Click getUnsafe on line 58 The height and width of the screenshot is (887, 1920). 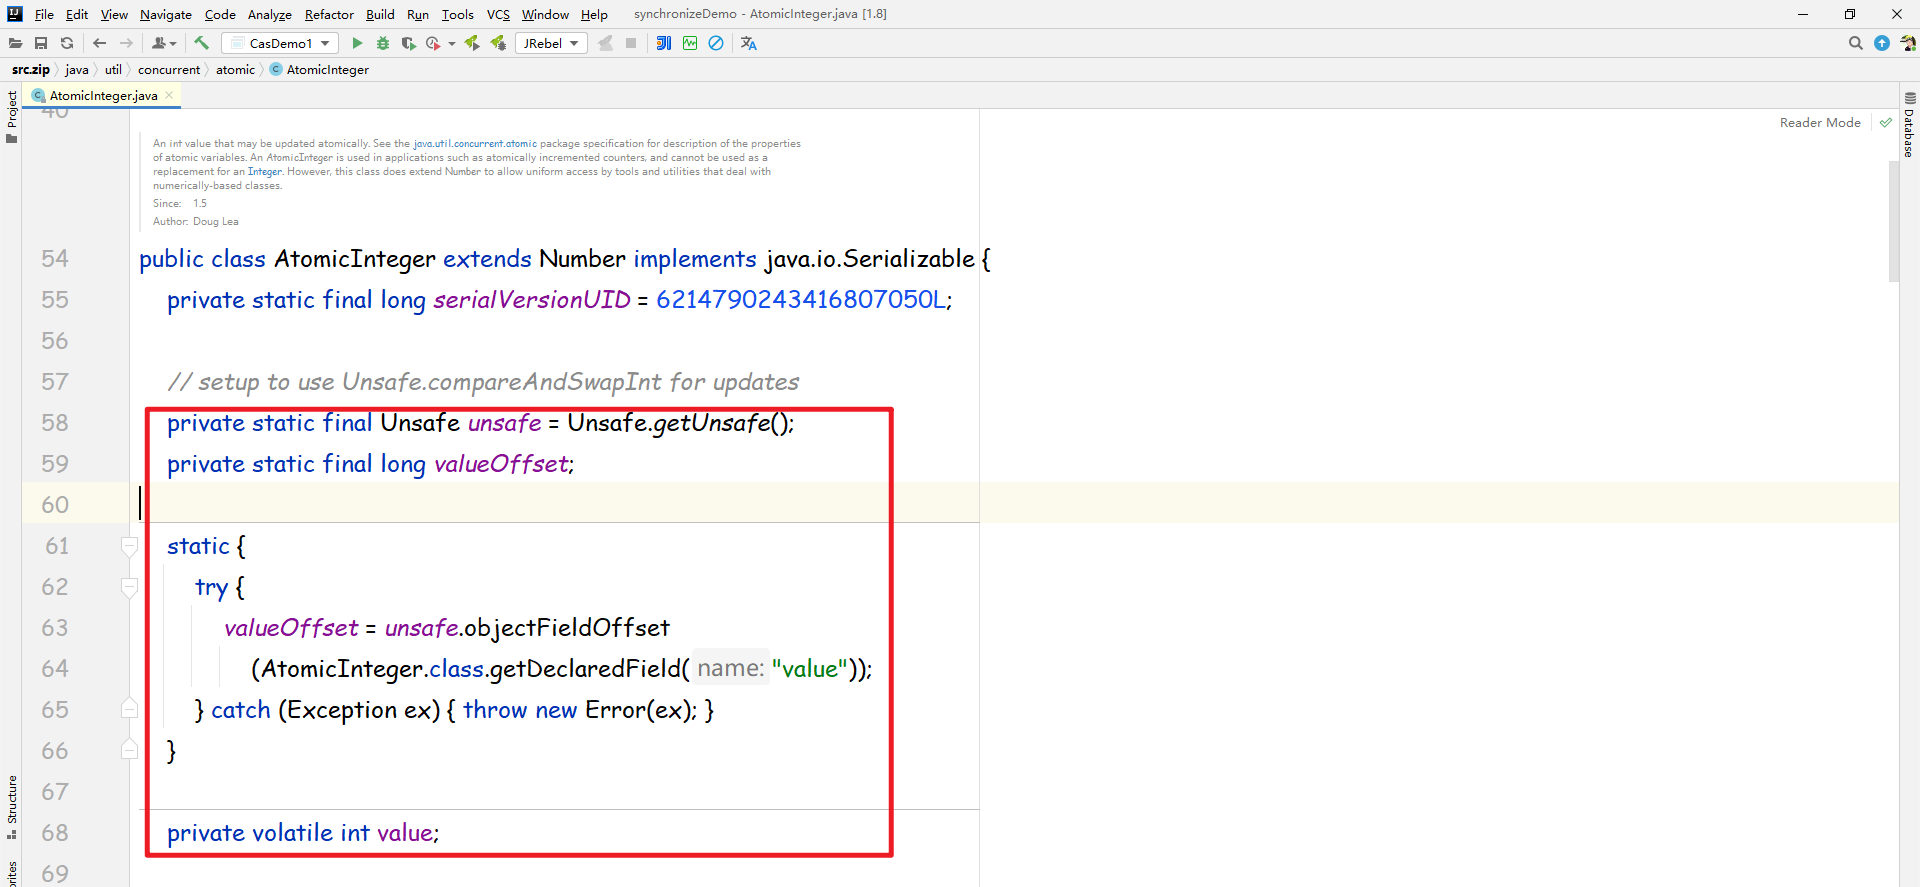[711, 423]
